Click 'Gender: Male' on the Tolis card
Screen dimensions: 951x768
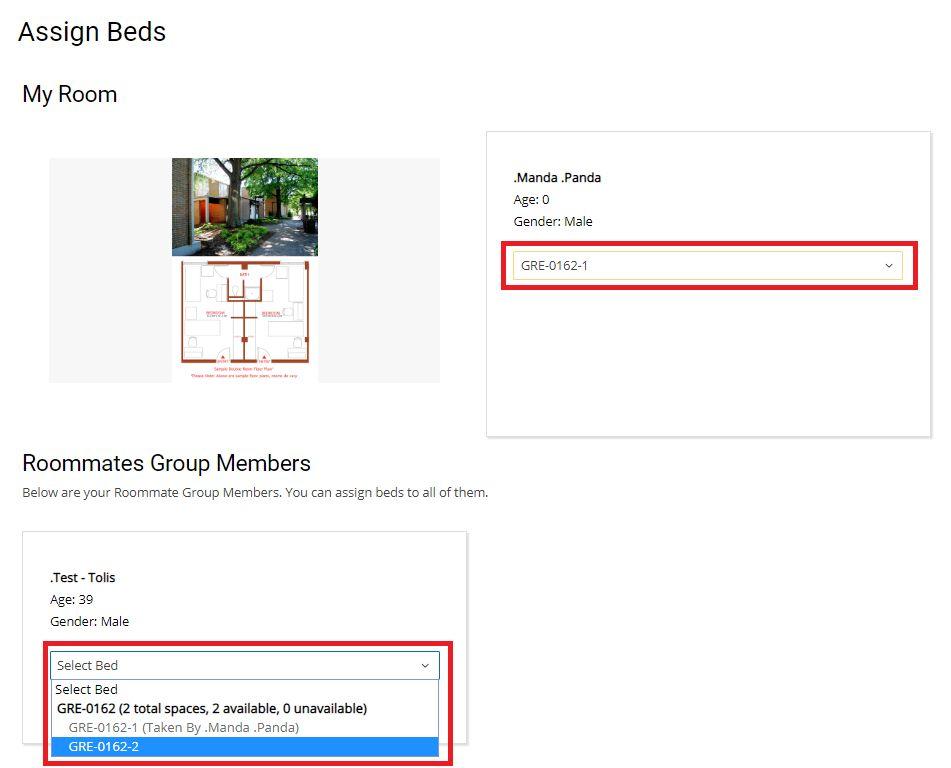(89, 621)
